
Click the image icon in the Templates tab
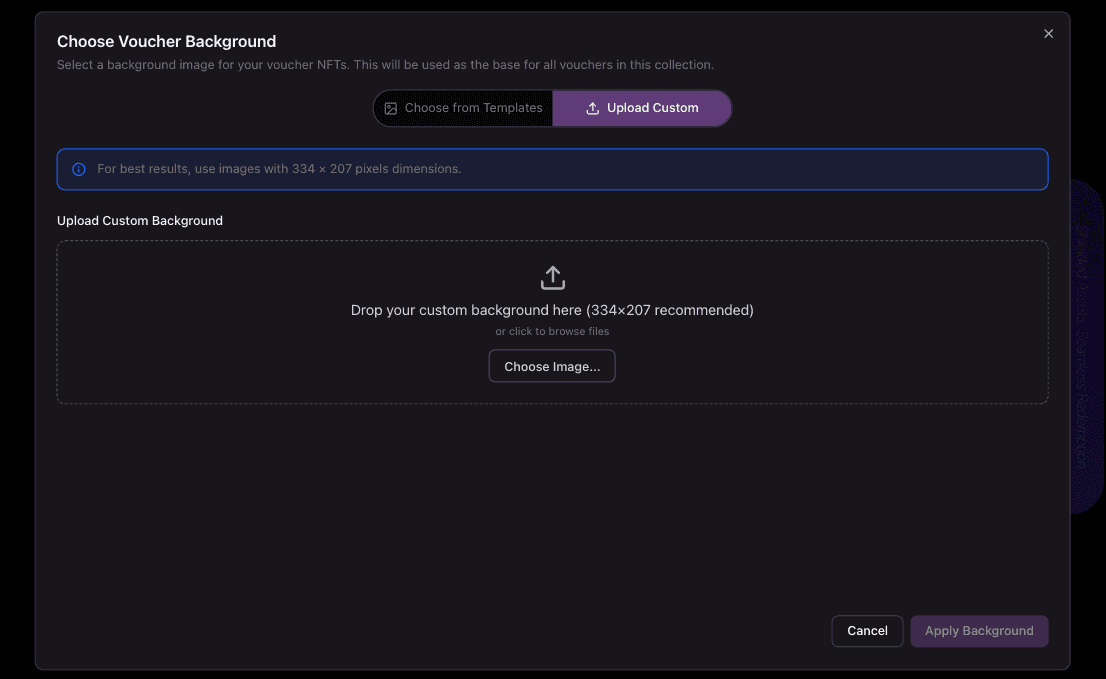(x=391, y=108)
